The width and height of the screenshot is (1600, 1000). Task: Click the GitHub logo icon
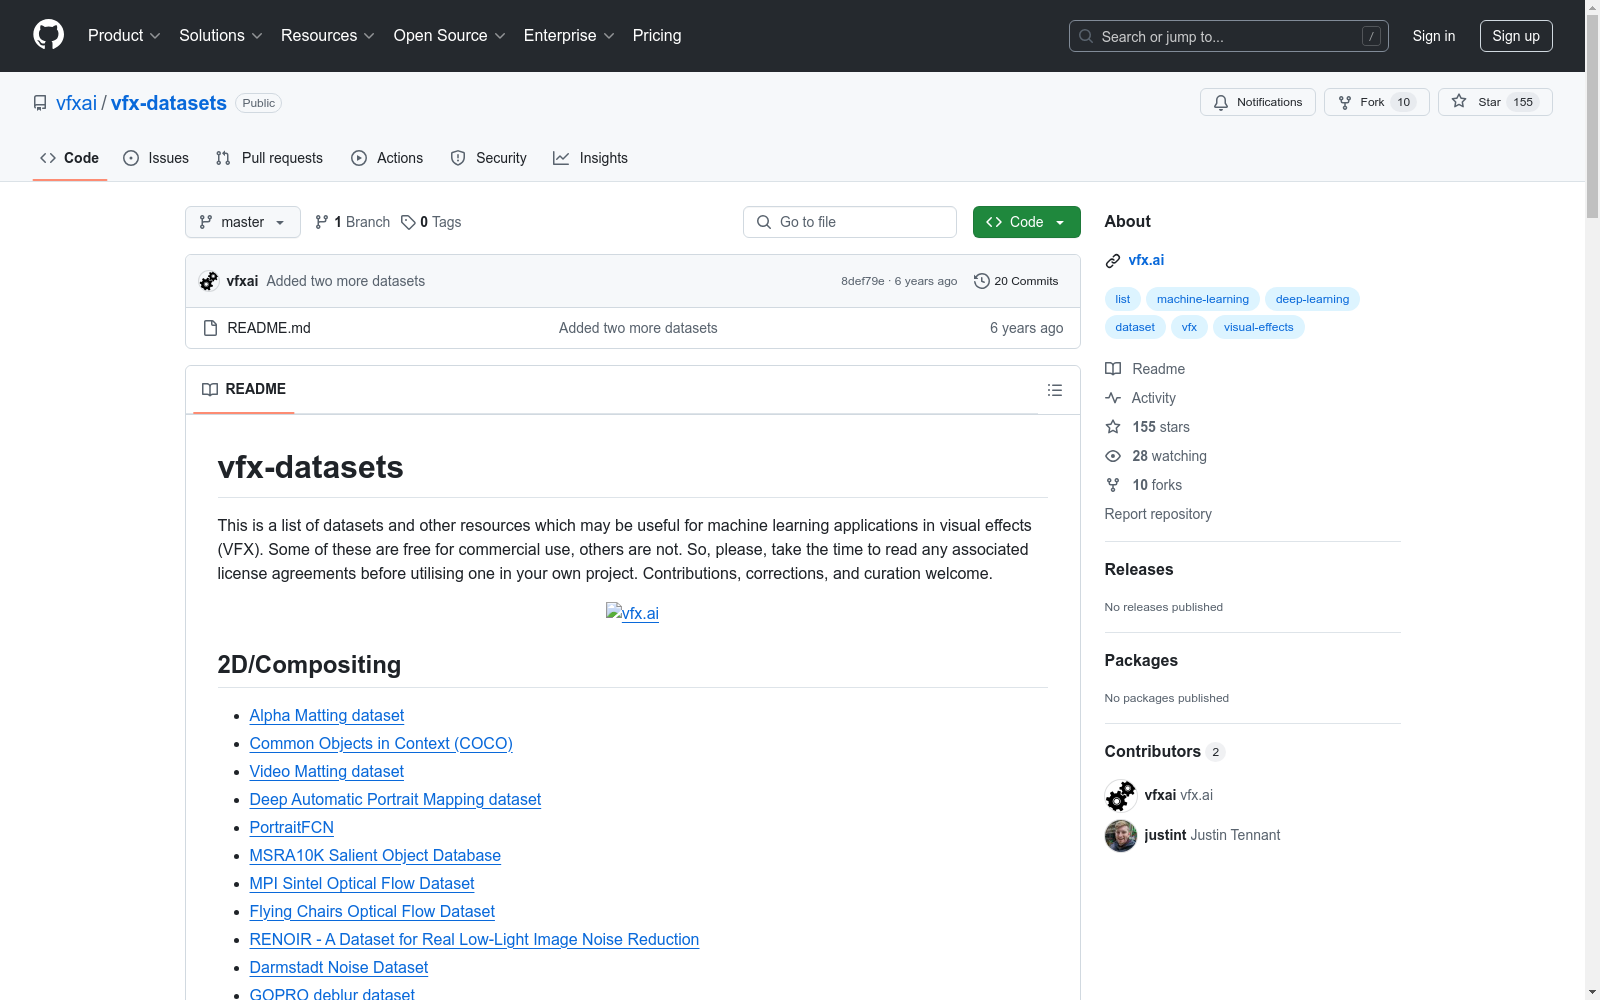point(48,35)
